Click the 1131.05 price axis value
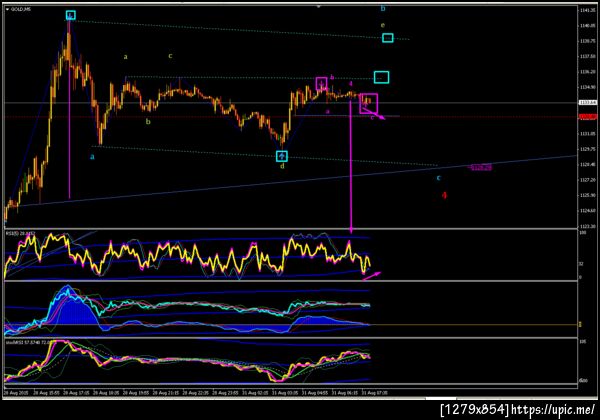The height and width of the screenshot is (420, 600). pos(587,133)
